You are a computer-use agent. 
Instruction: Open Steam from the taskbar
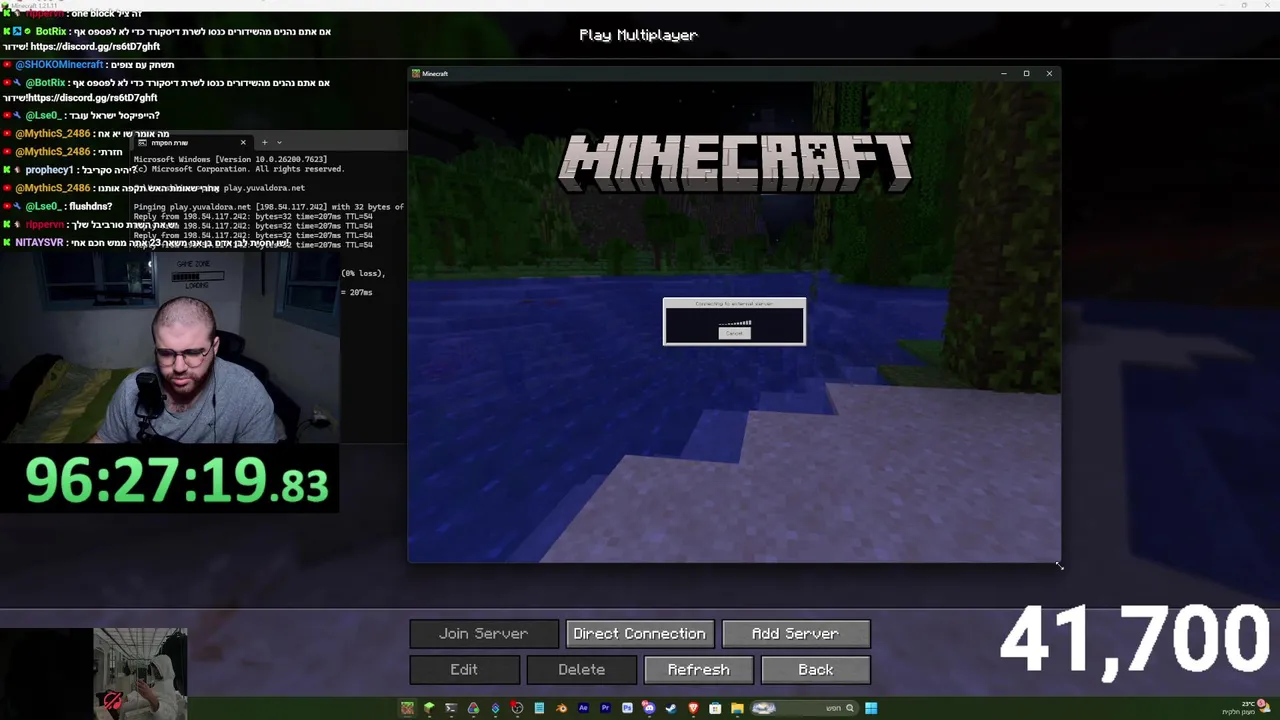click(x=671, y=708)
